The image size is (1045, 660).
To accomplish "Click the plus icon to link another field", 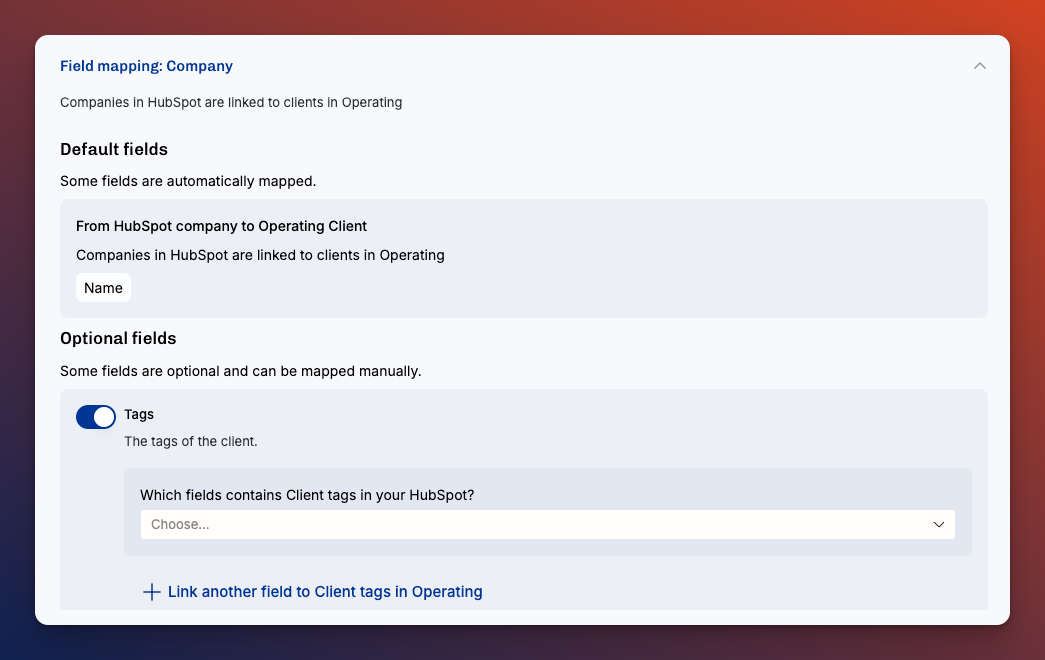I will (x=152, y=592).
